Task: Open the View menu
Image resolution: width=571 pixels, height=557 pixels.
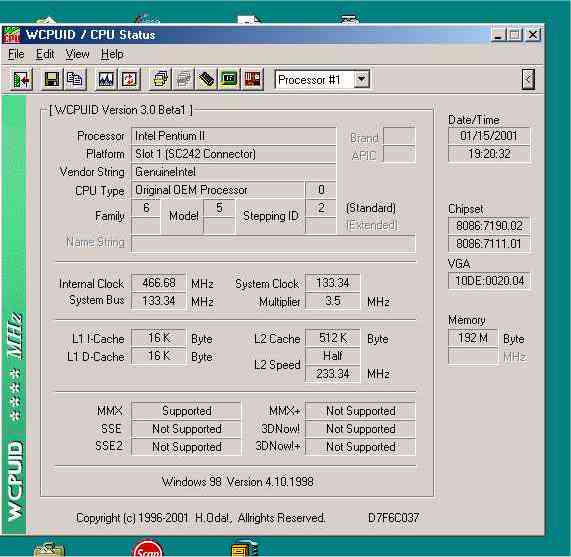Action: click(77, 54)
